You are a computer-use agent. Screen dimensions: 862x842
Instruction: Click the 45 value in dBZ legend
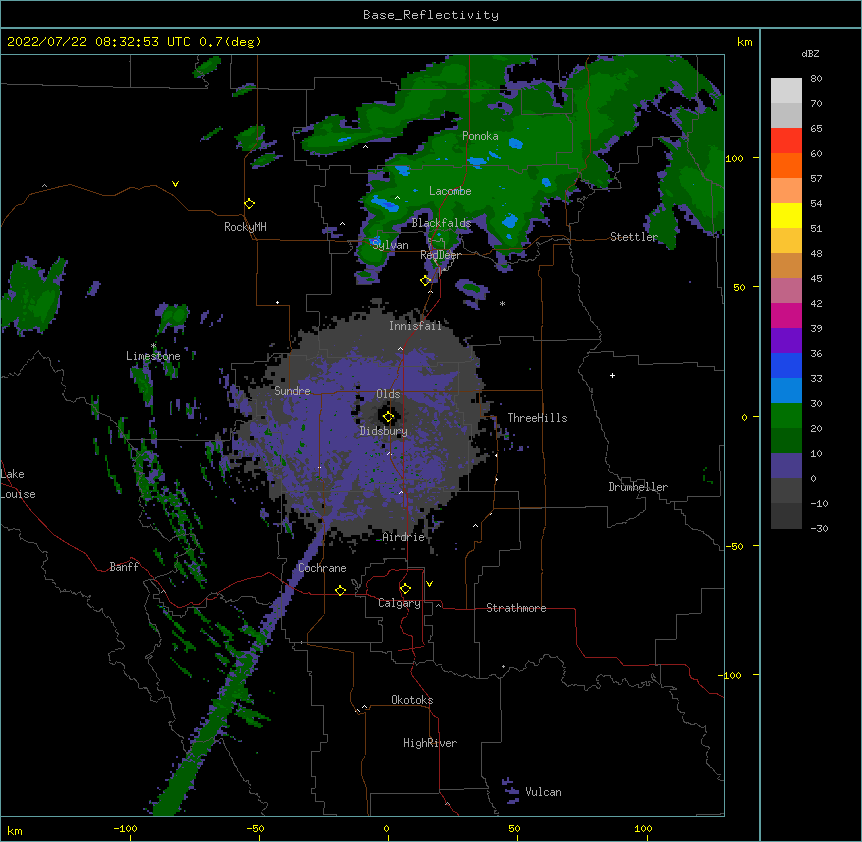click(816, 279)
